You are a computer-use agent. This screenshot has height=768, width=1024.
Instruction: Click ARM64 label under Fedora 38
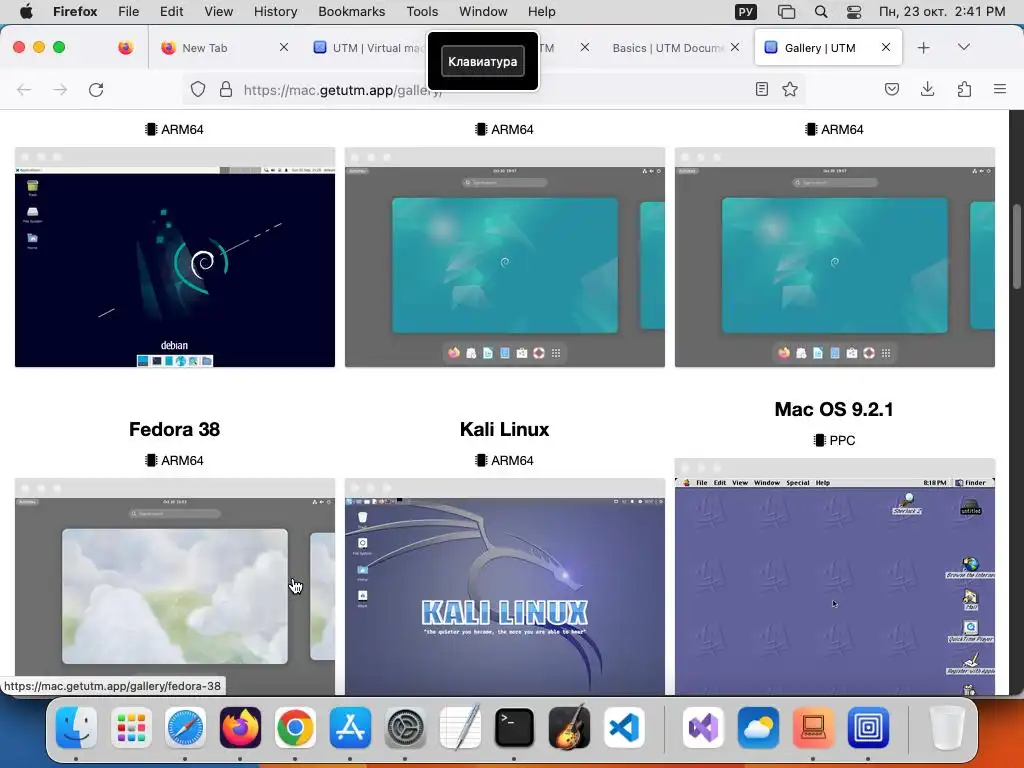click(x=174, y=460)
